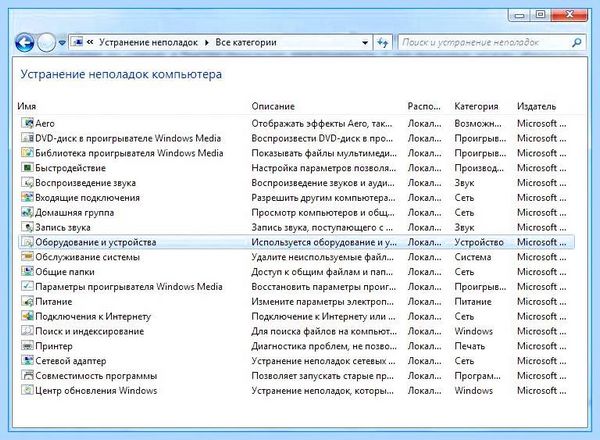Click the DVD-диск в проигрывателе icon
Image resolution: width=600 pixels, height=440 pixels.
(27, 138)
